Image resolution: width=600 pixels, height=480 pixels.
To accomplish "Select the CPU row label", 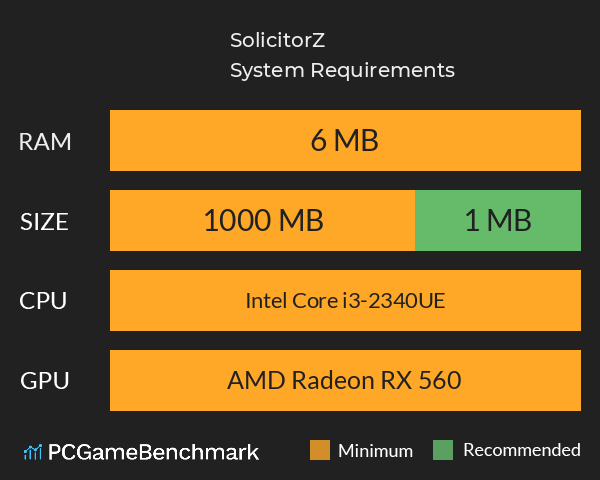I will 45,300.
